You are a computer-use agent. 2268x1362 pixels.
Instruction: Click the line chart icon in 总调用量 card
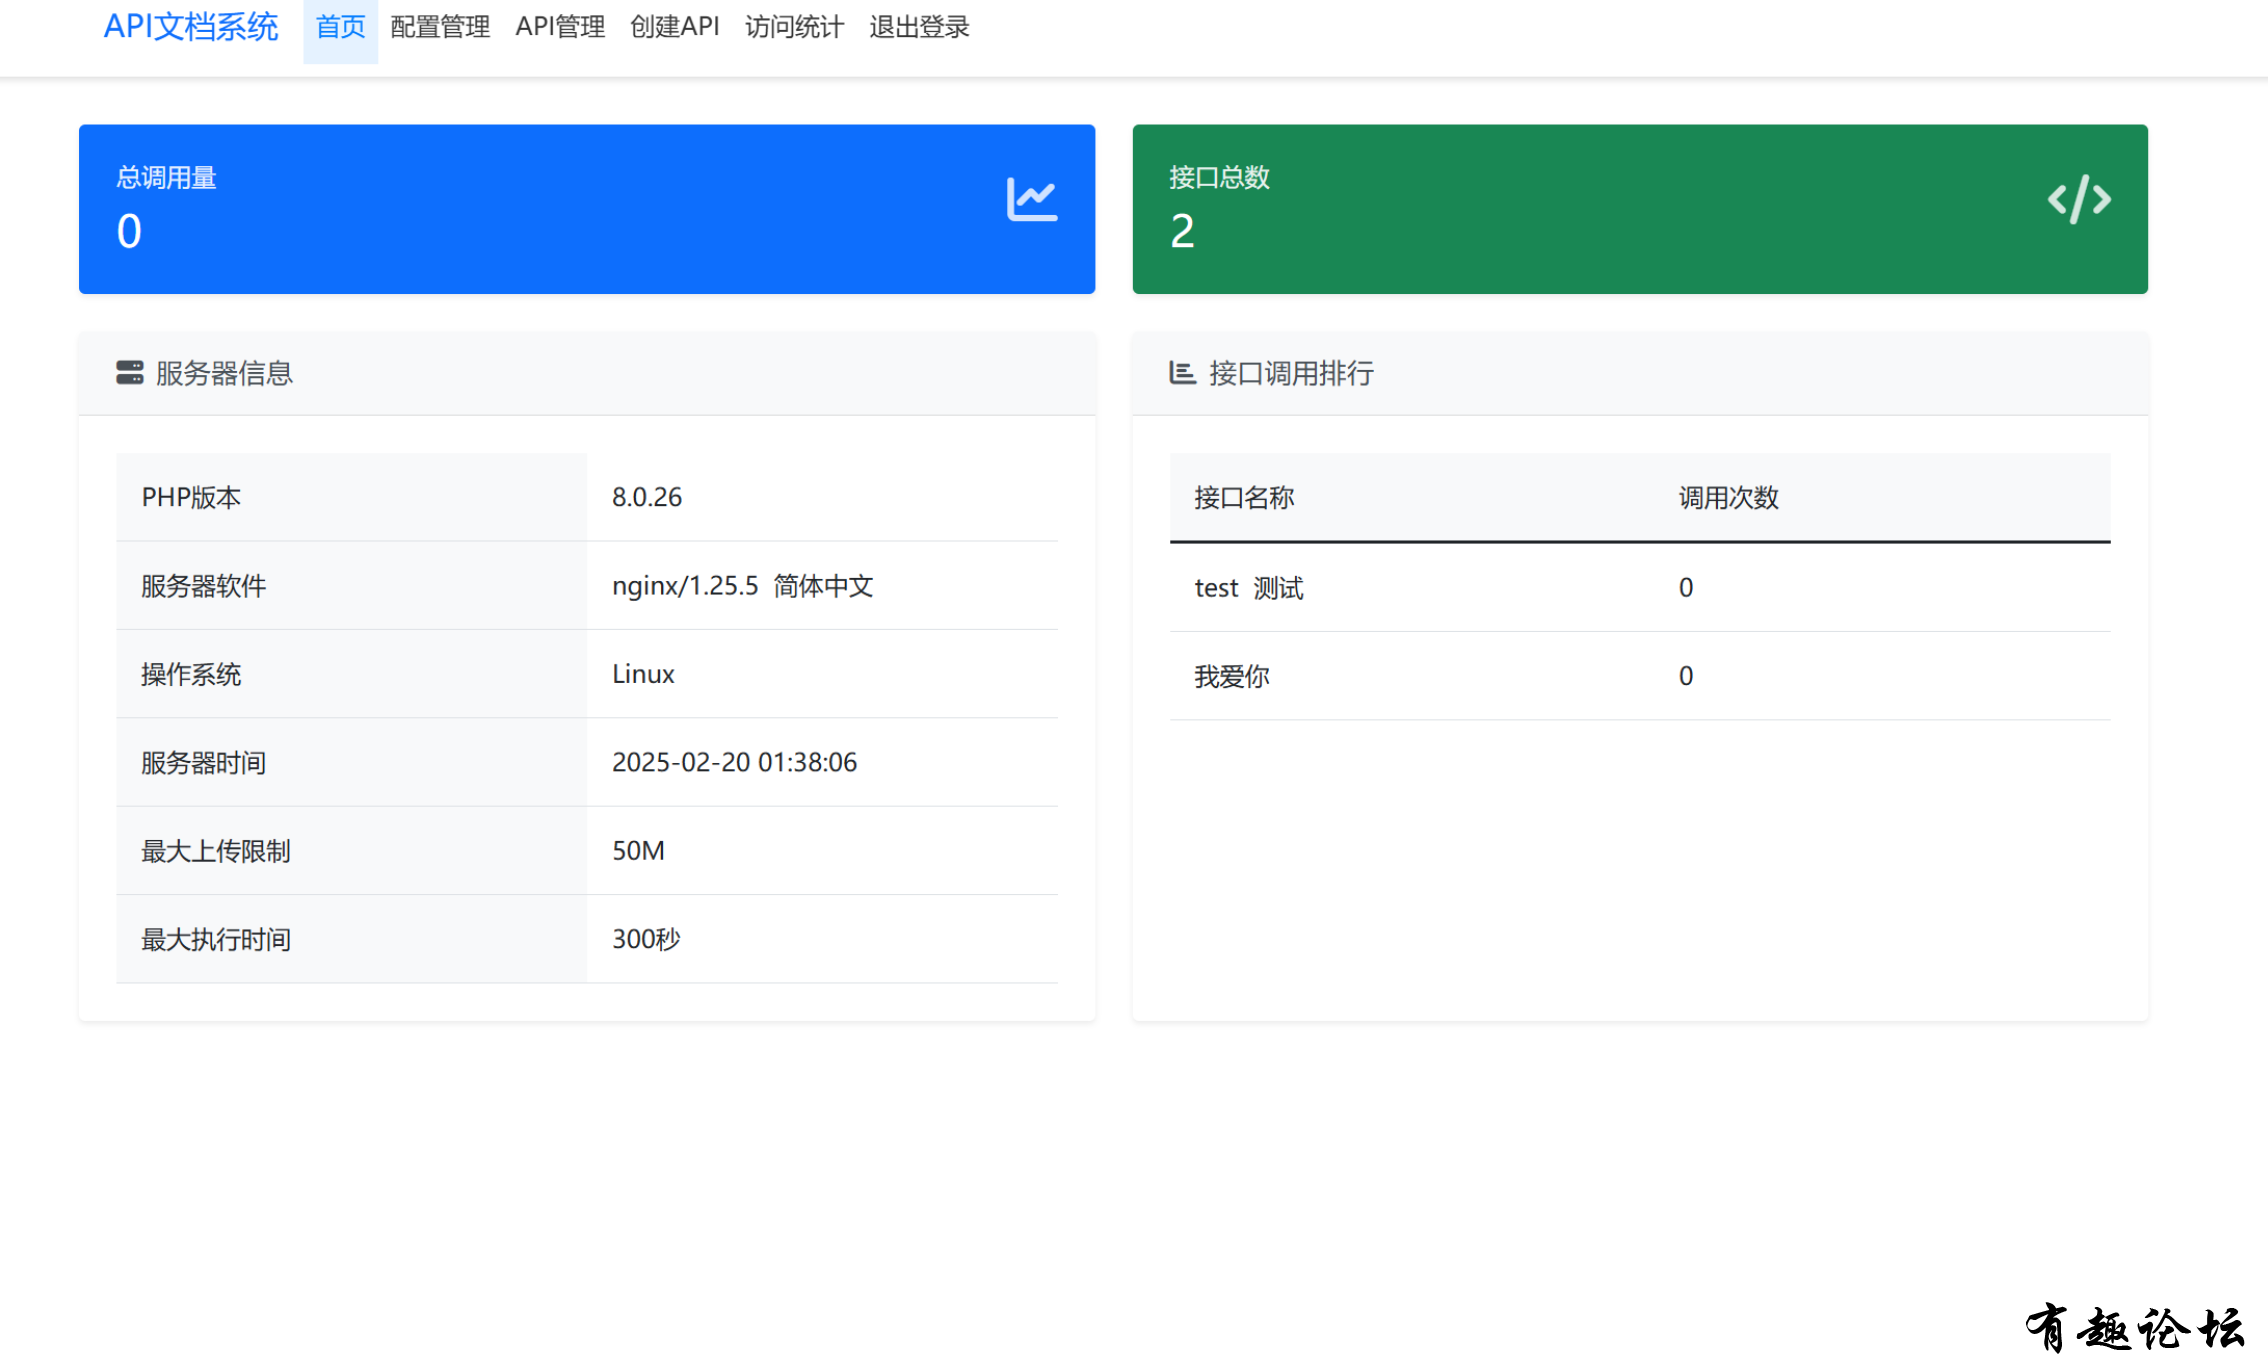tap(1032, 199)
